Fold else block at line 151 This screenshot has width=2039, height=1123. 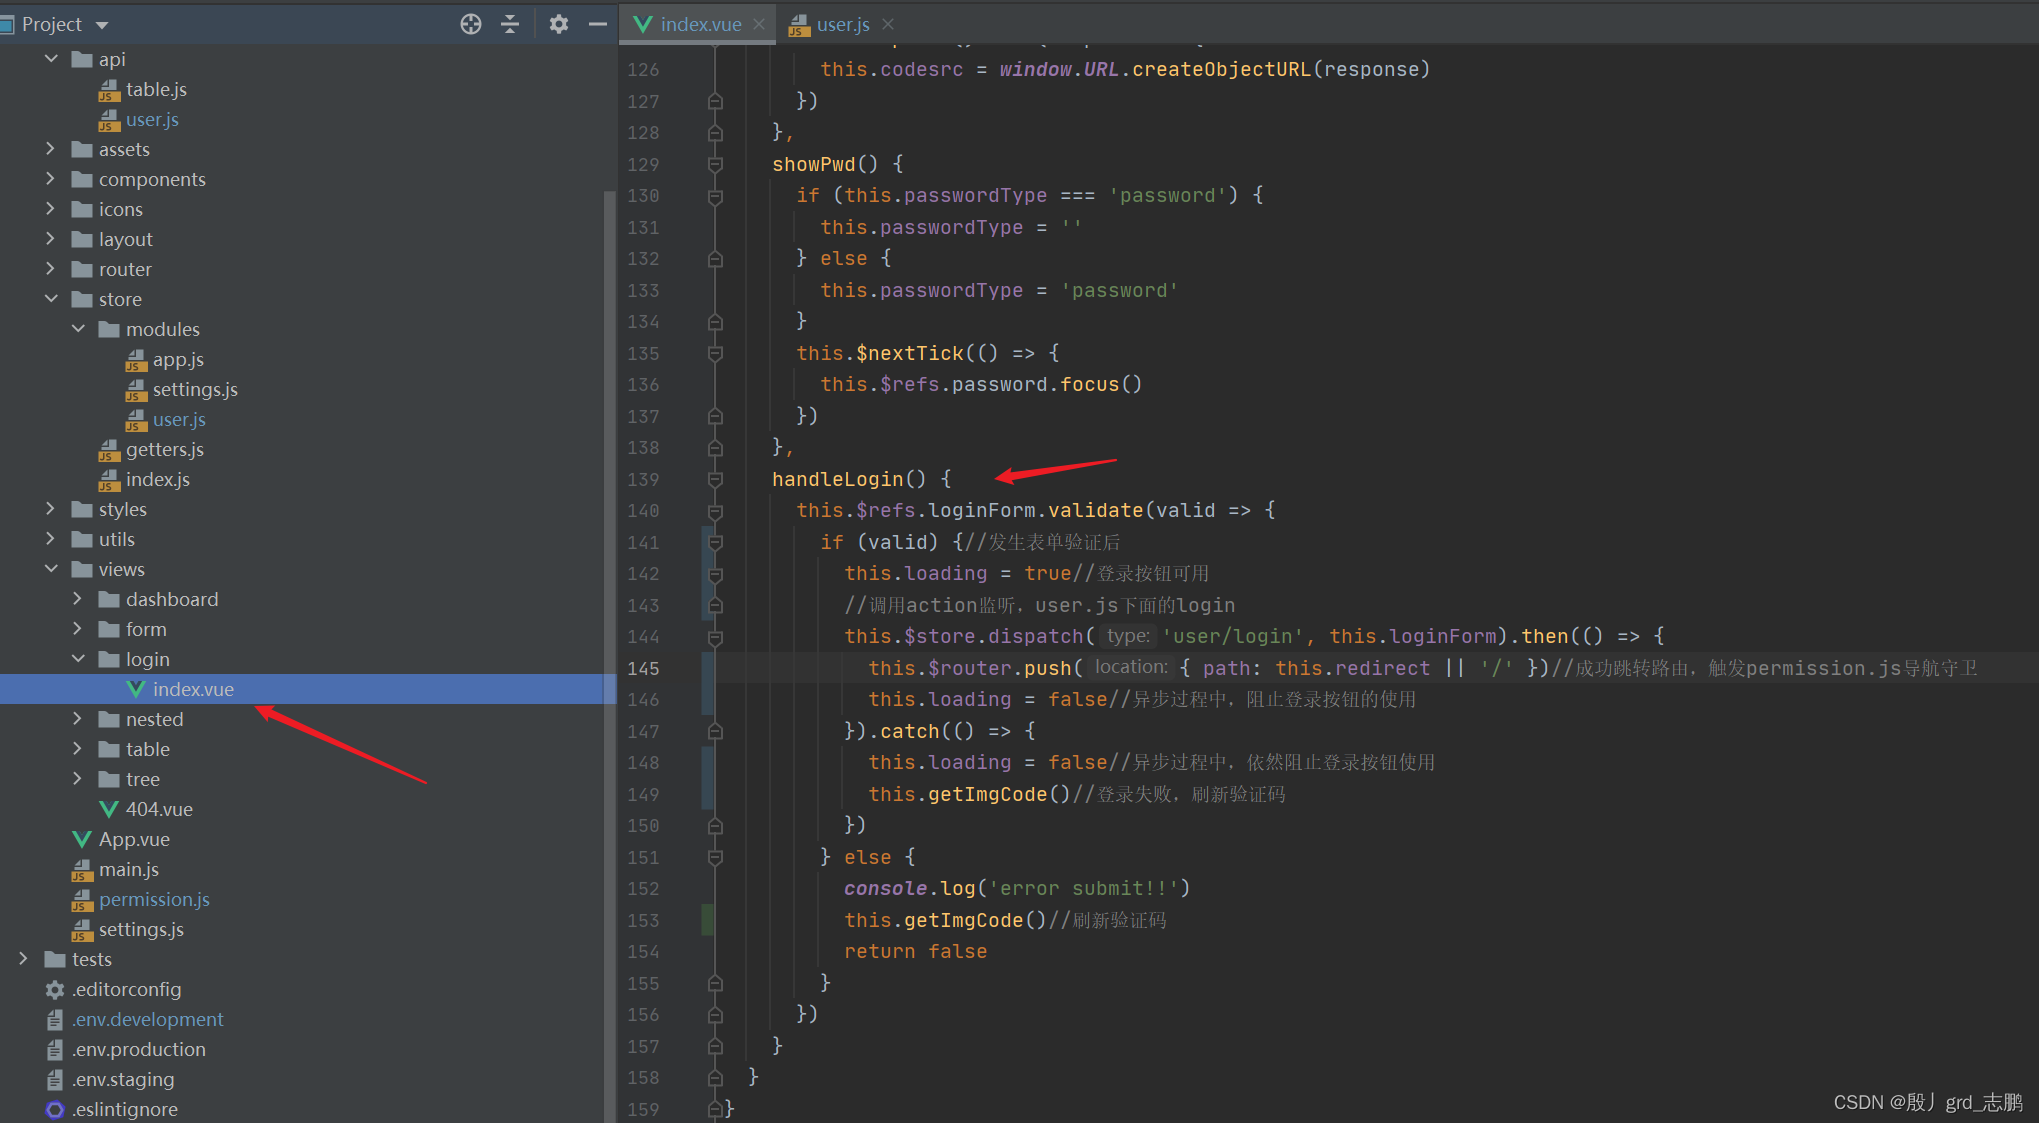(x=715, y=857)
